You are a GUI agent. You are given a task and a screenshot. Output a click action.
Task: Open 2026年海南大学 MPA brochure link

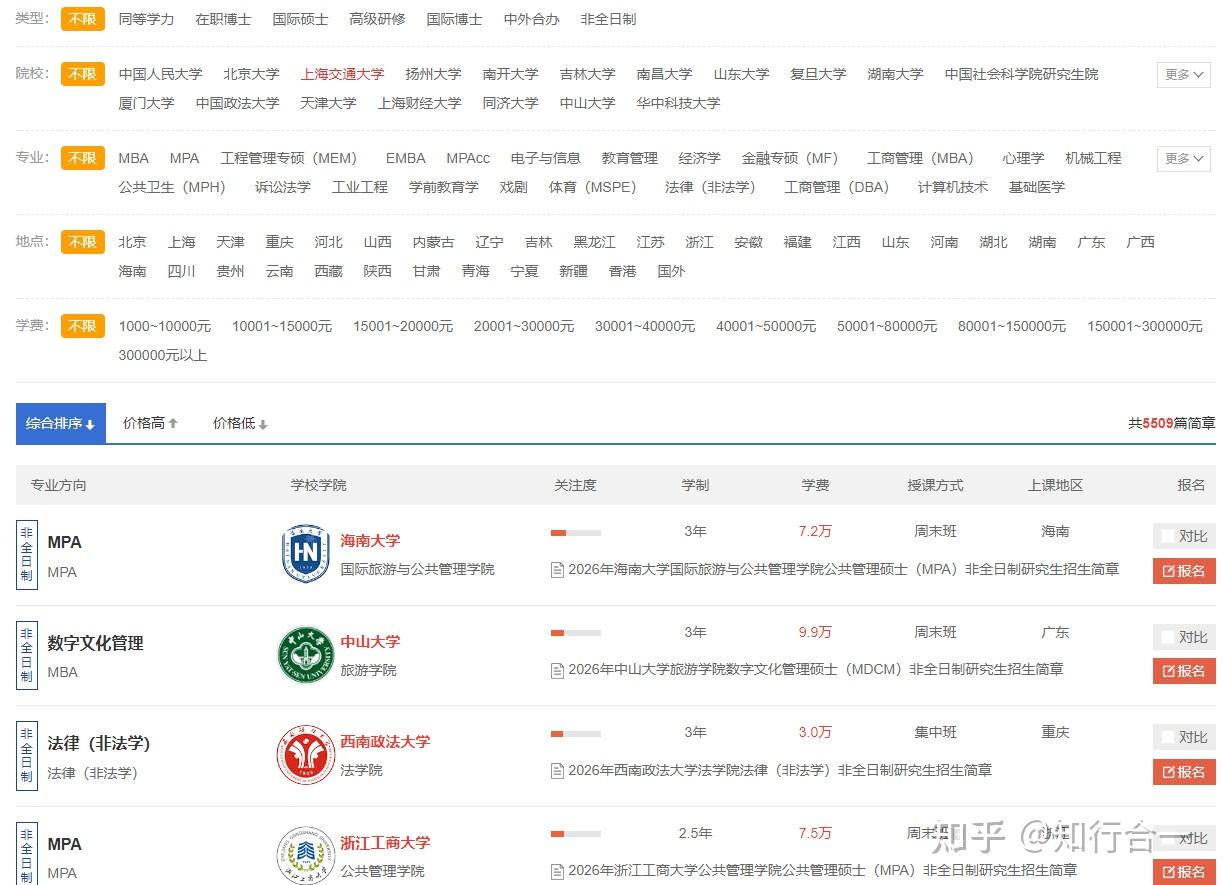click(843, 570)
